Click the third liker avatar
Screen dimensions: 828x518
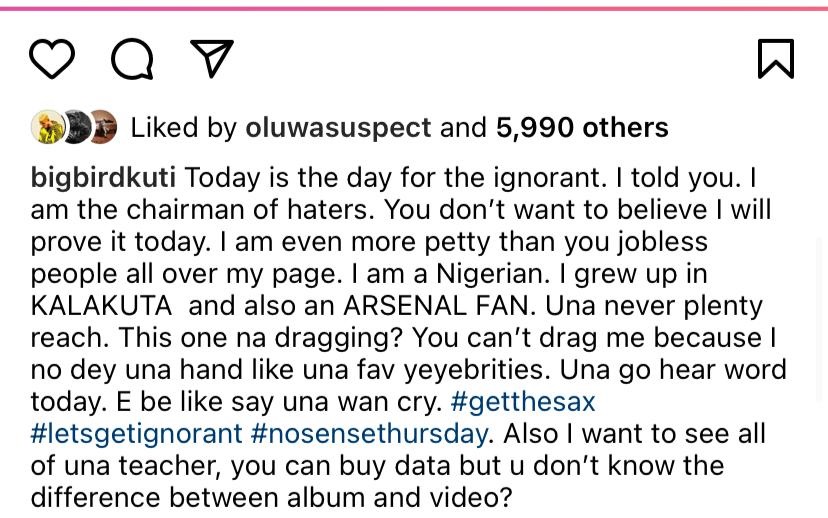101,127
